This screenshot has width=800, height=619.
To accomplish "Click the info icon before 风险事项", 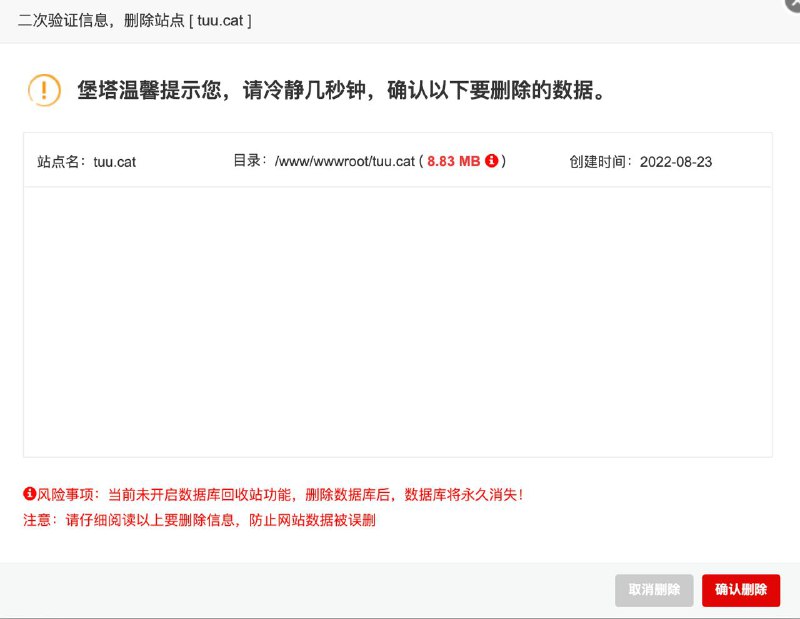I will [x=28, y=494].
